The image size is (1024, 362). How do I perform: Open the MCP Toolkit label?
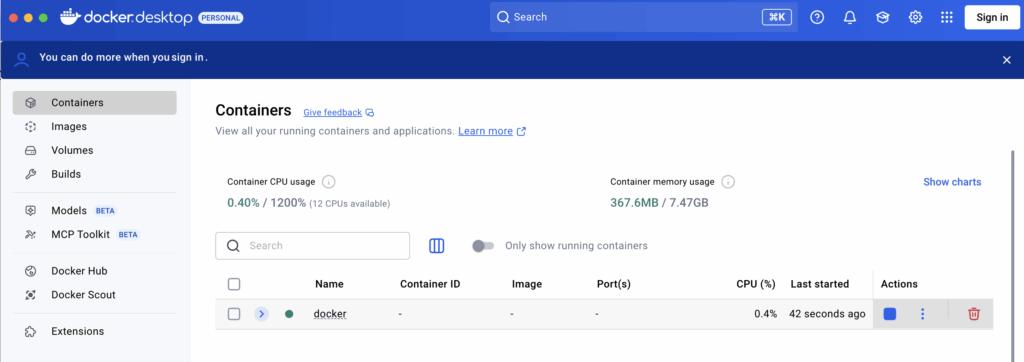pyautogui.click(x=80, y=235)
